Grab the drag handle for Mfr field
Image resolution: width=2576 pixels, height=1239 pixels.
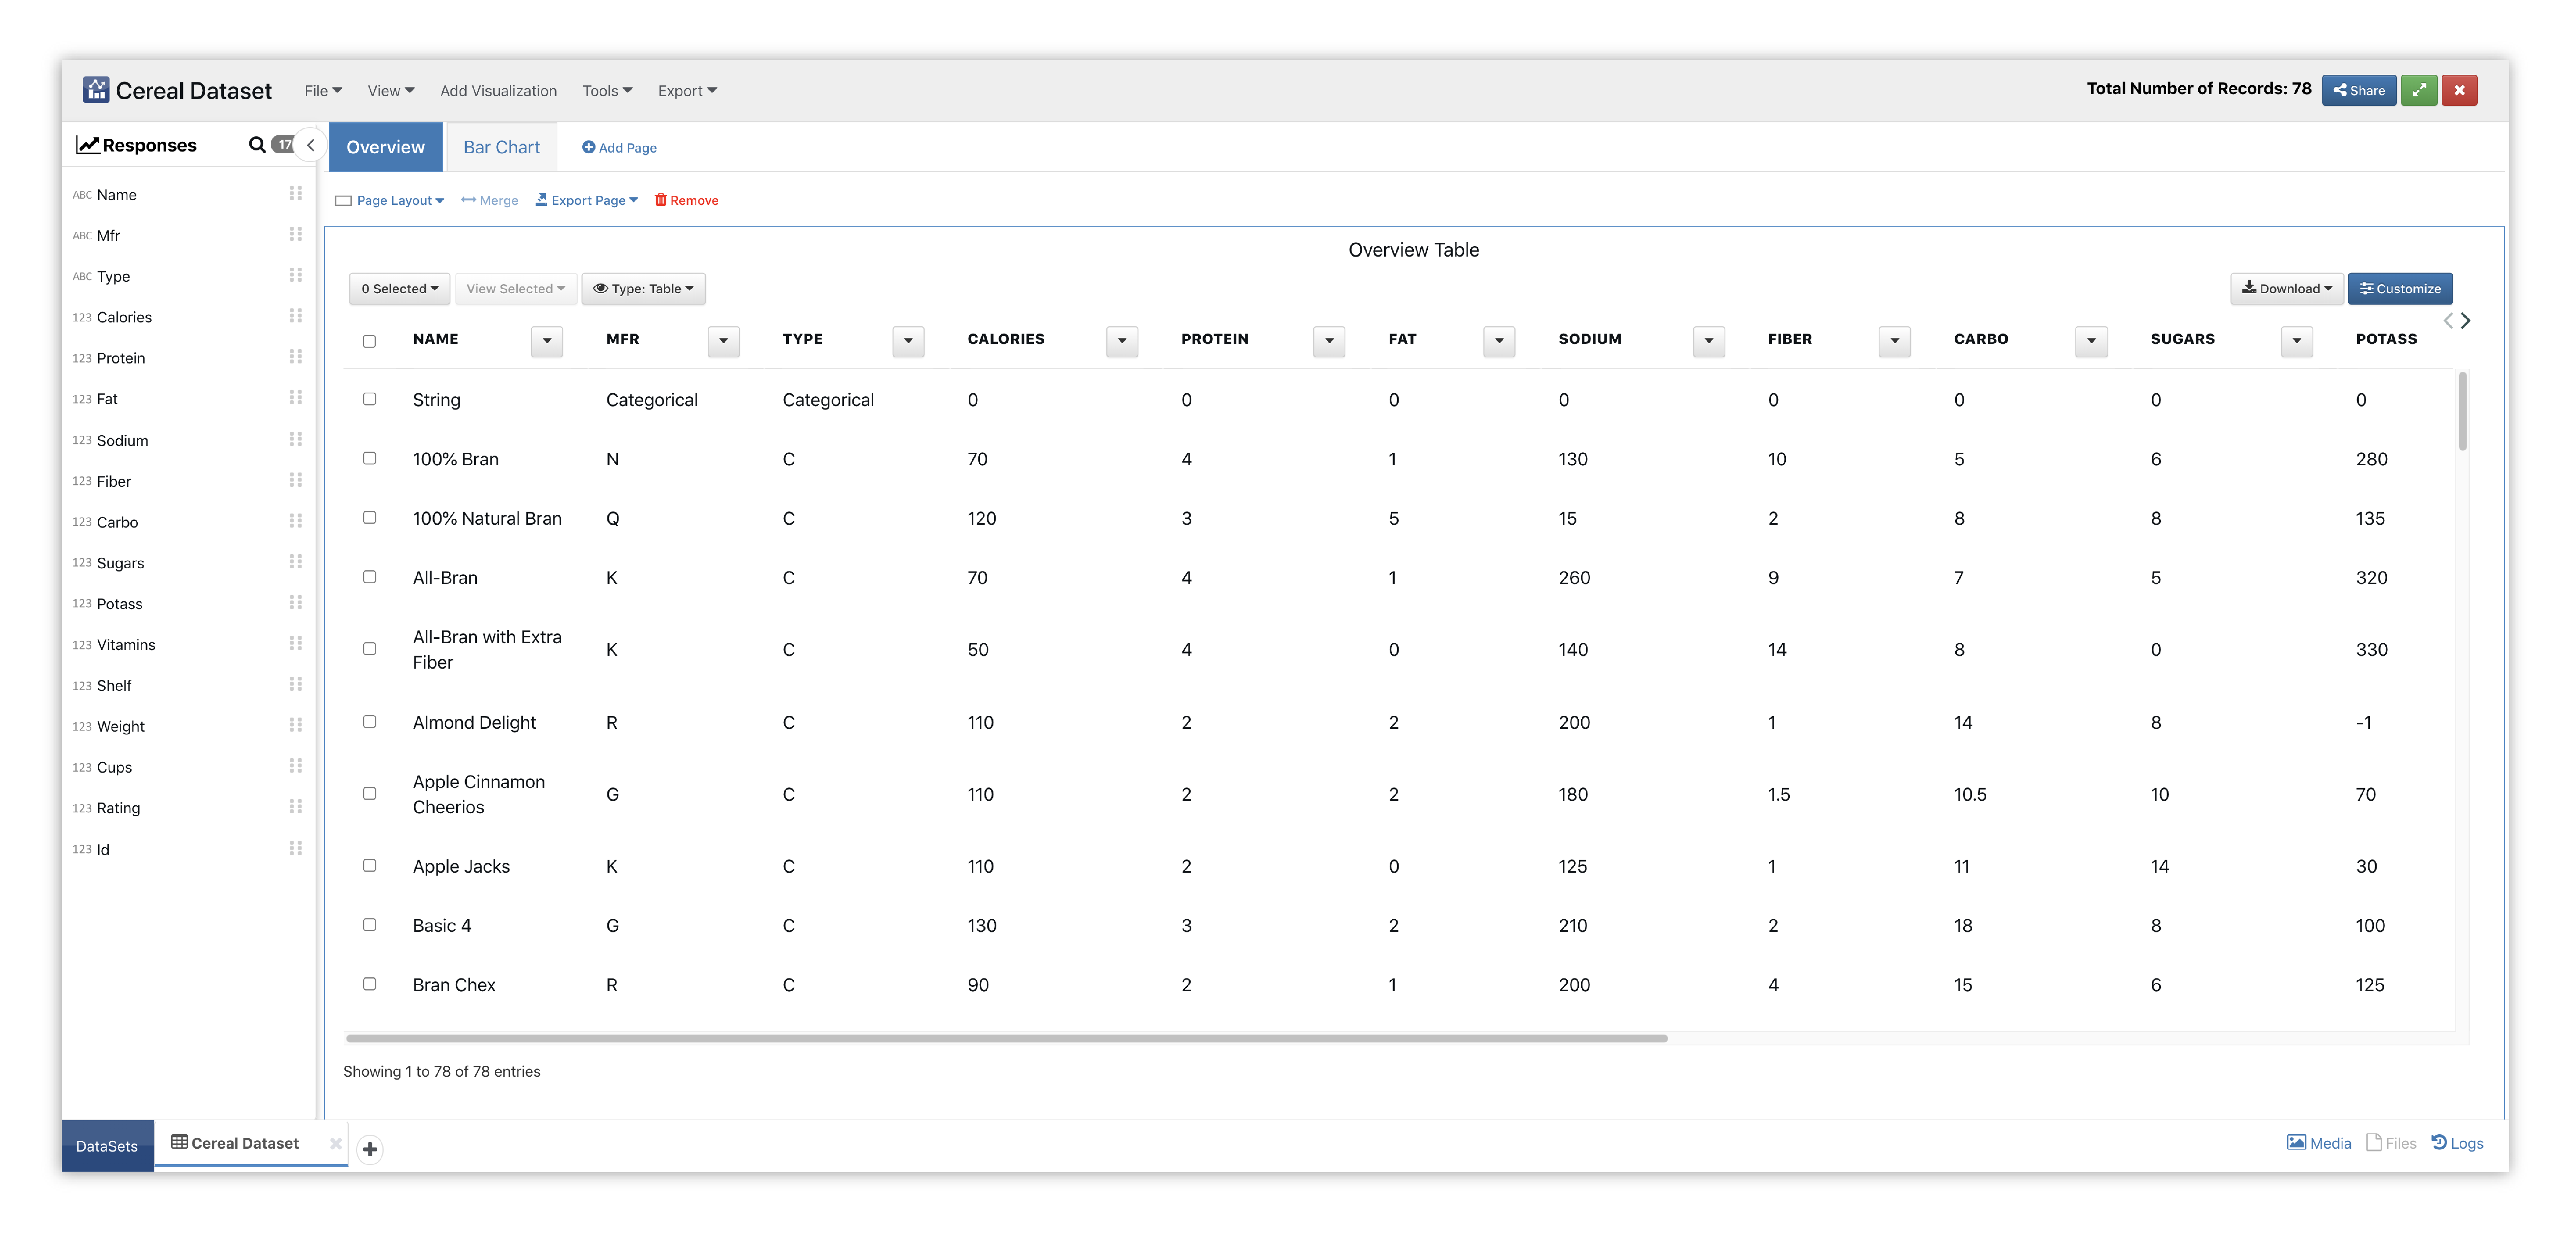click(x=296, y=234)
